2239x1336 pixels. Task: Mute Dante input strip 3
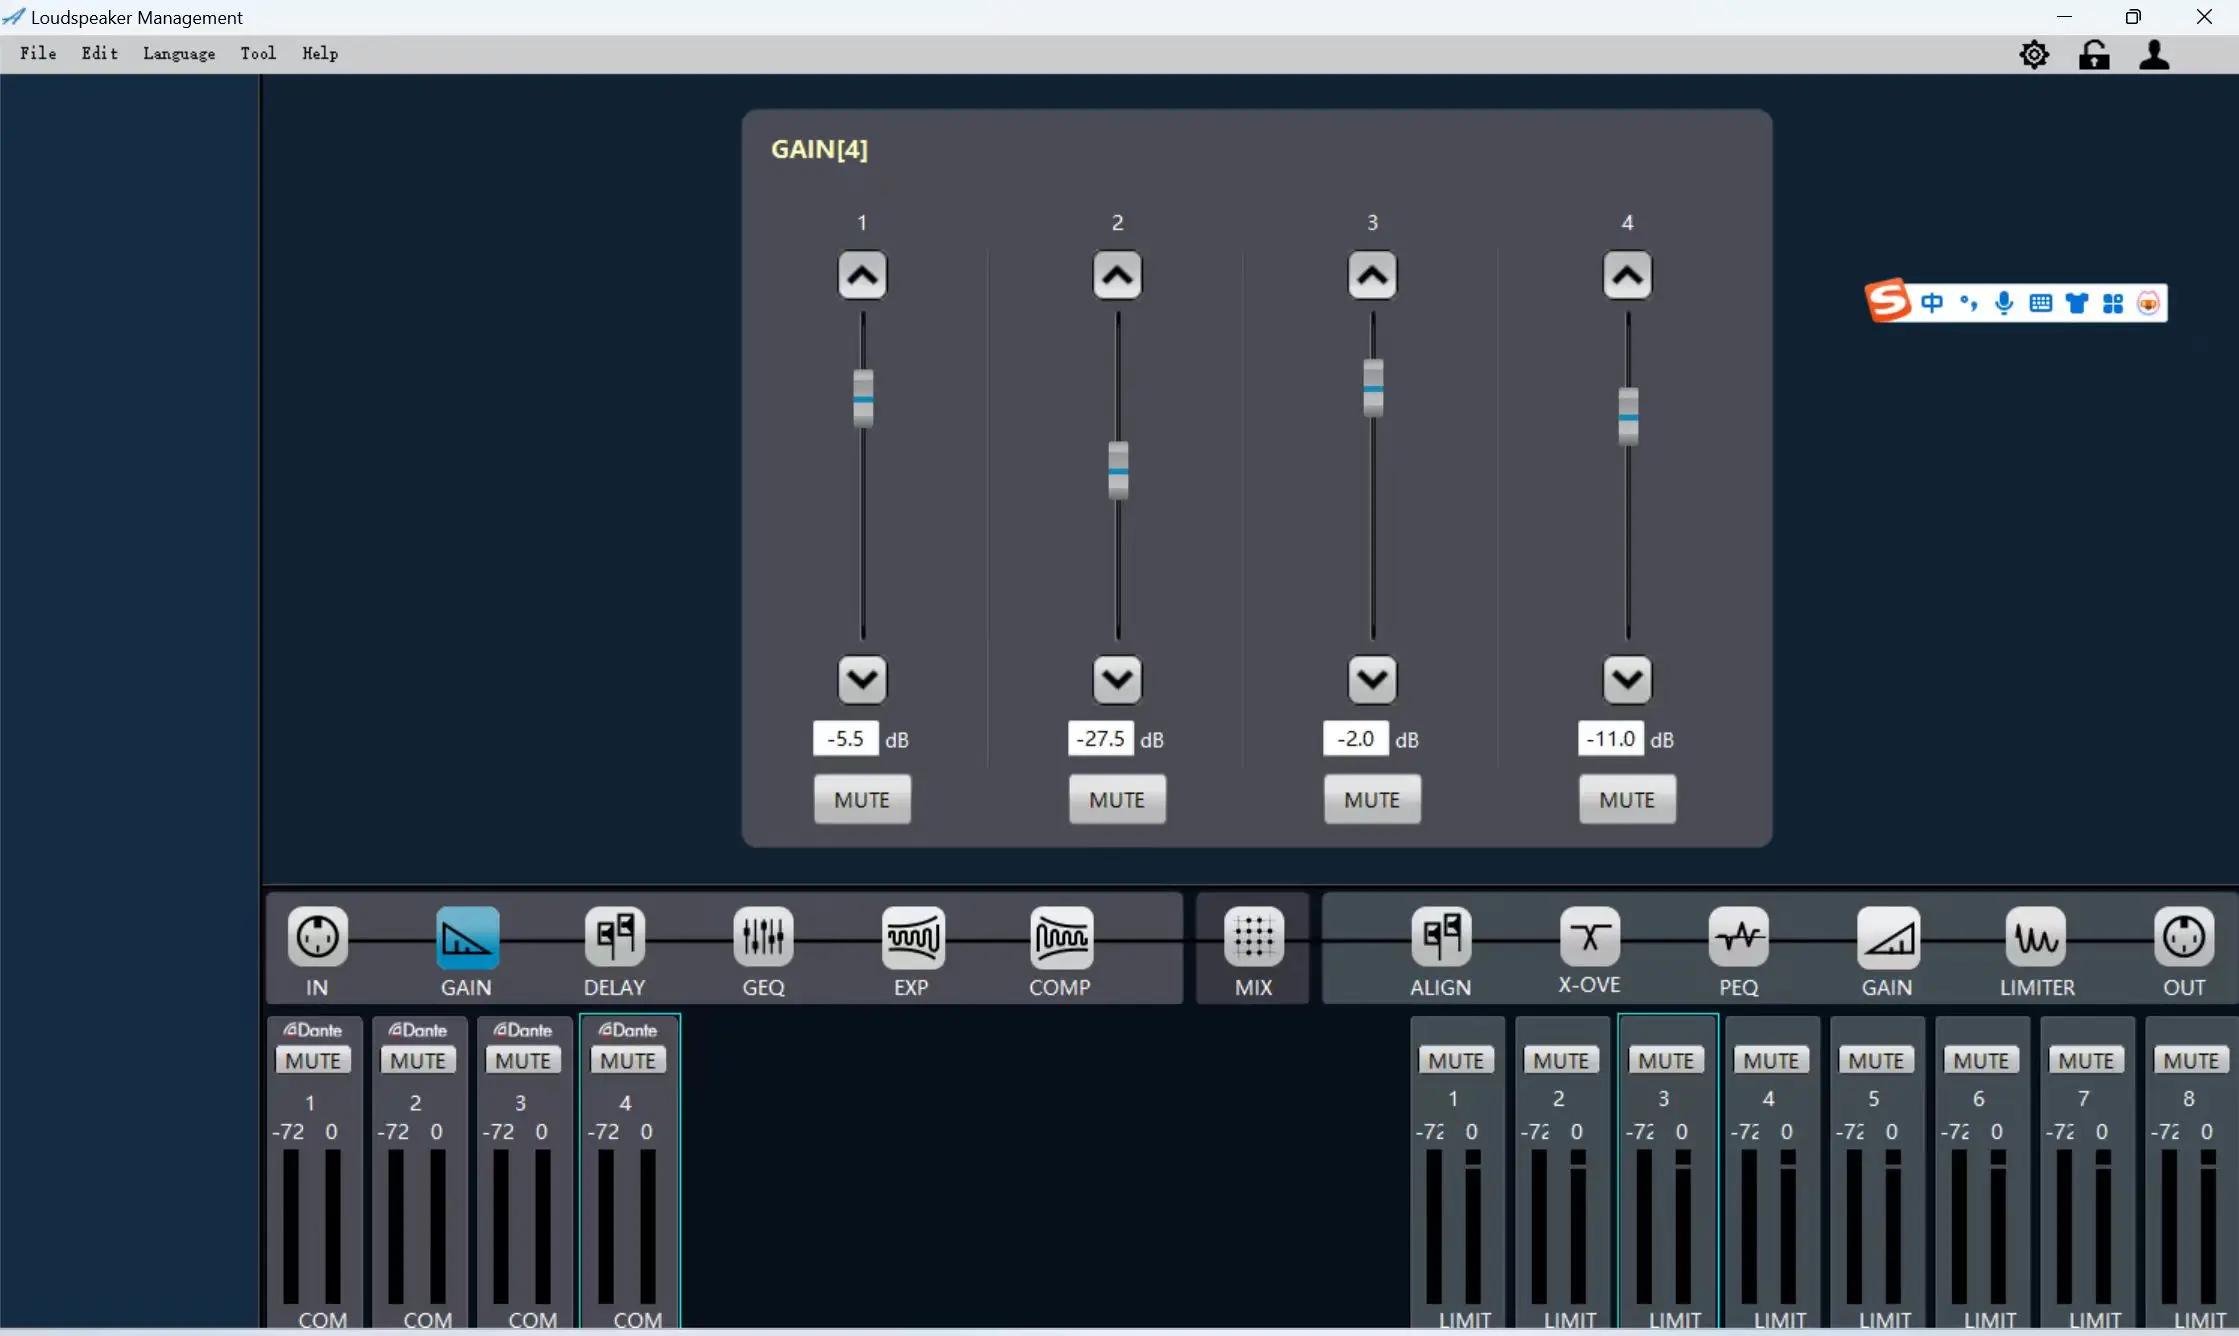[x=523, y=1060]
